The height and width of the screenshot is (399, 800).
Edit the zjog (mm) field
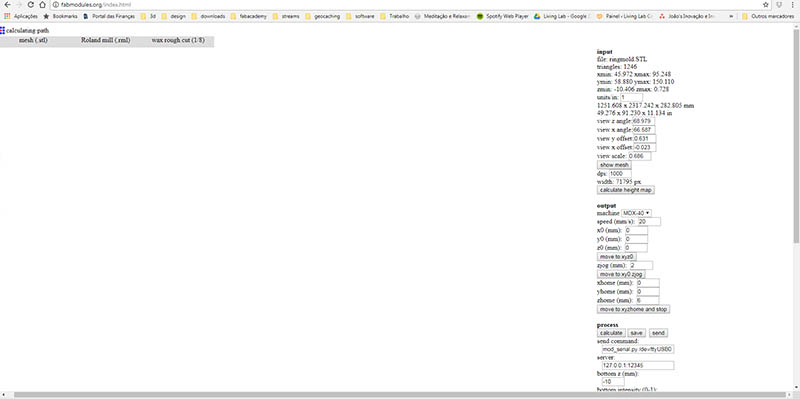click(641, 265)
